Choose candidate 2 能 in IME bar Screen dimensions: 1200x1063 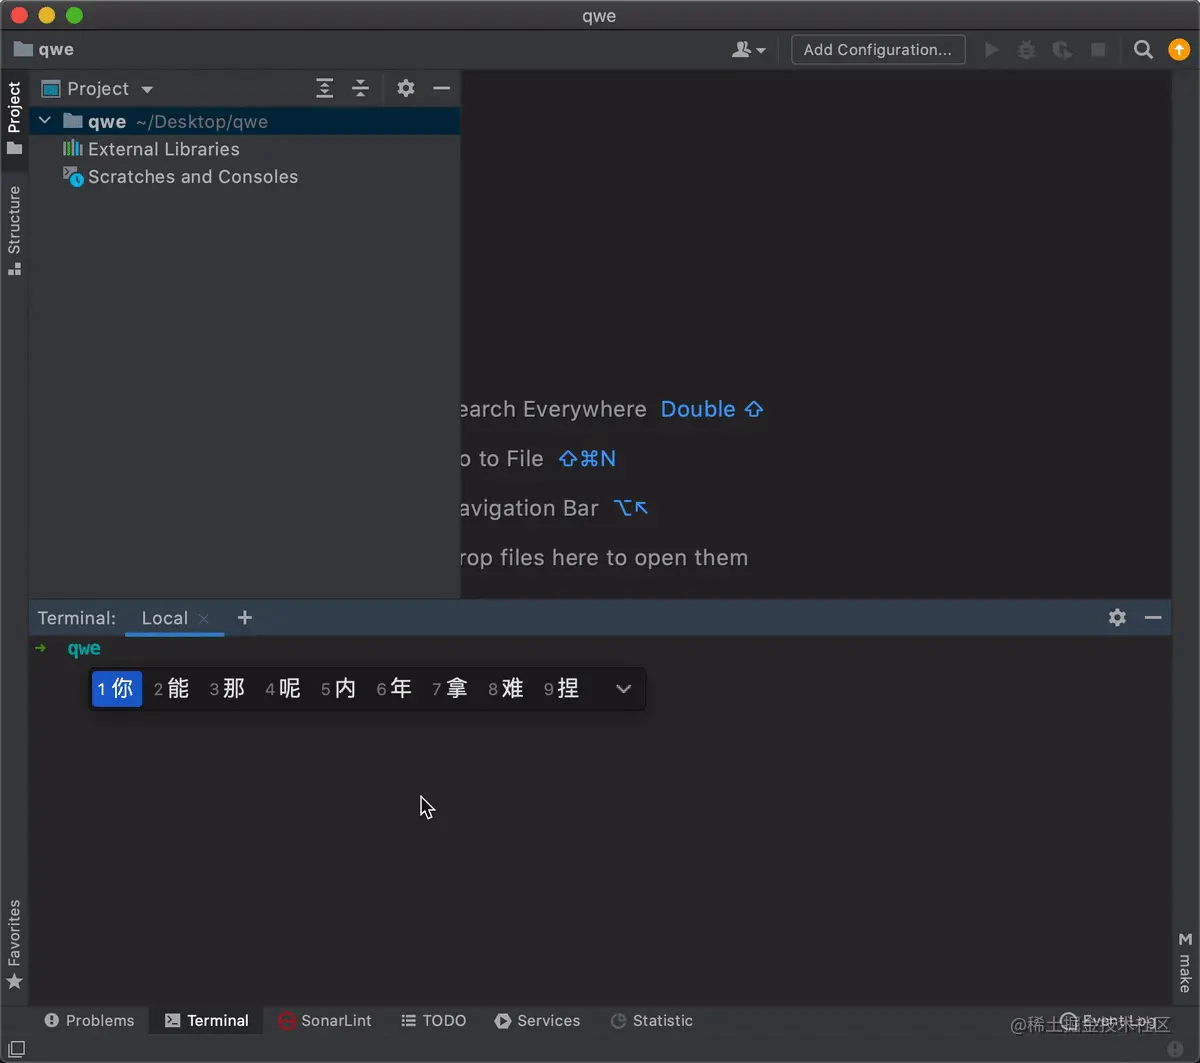tap(172, 688)
